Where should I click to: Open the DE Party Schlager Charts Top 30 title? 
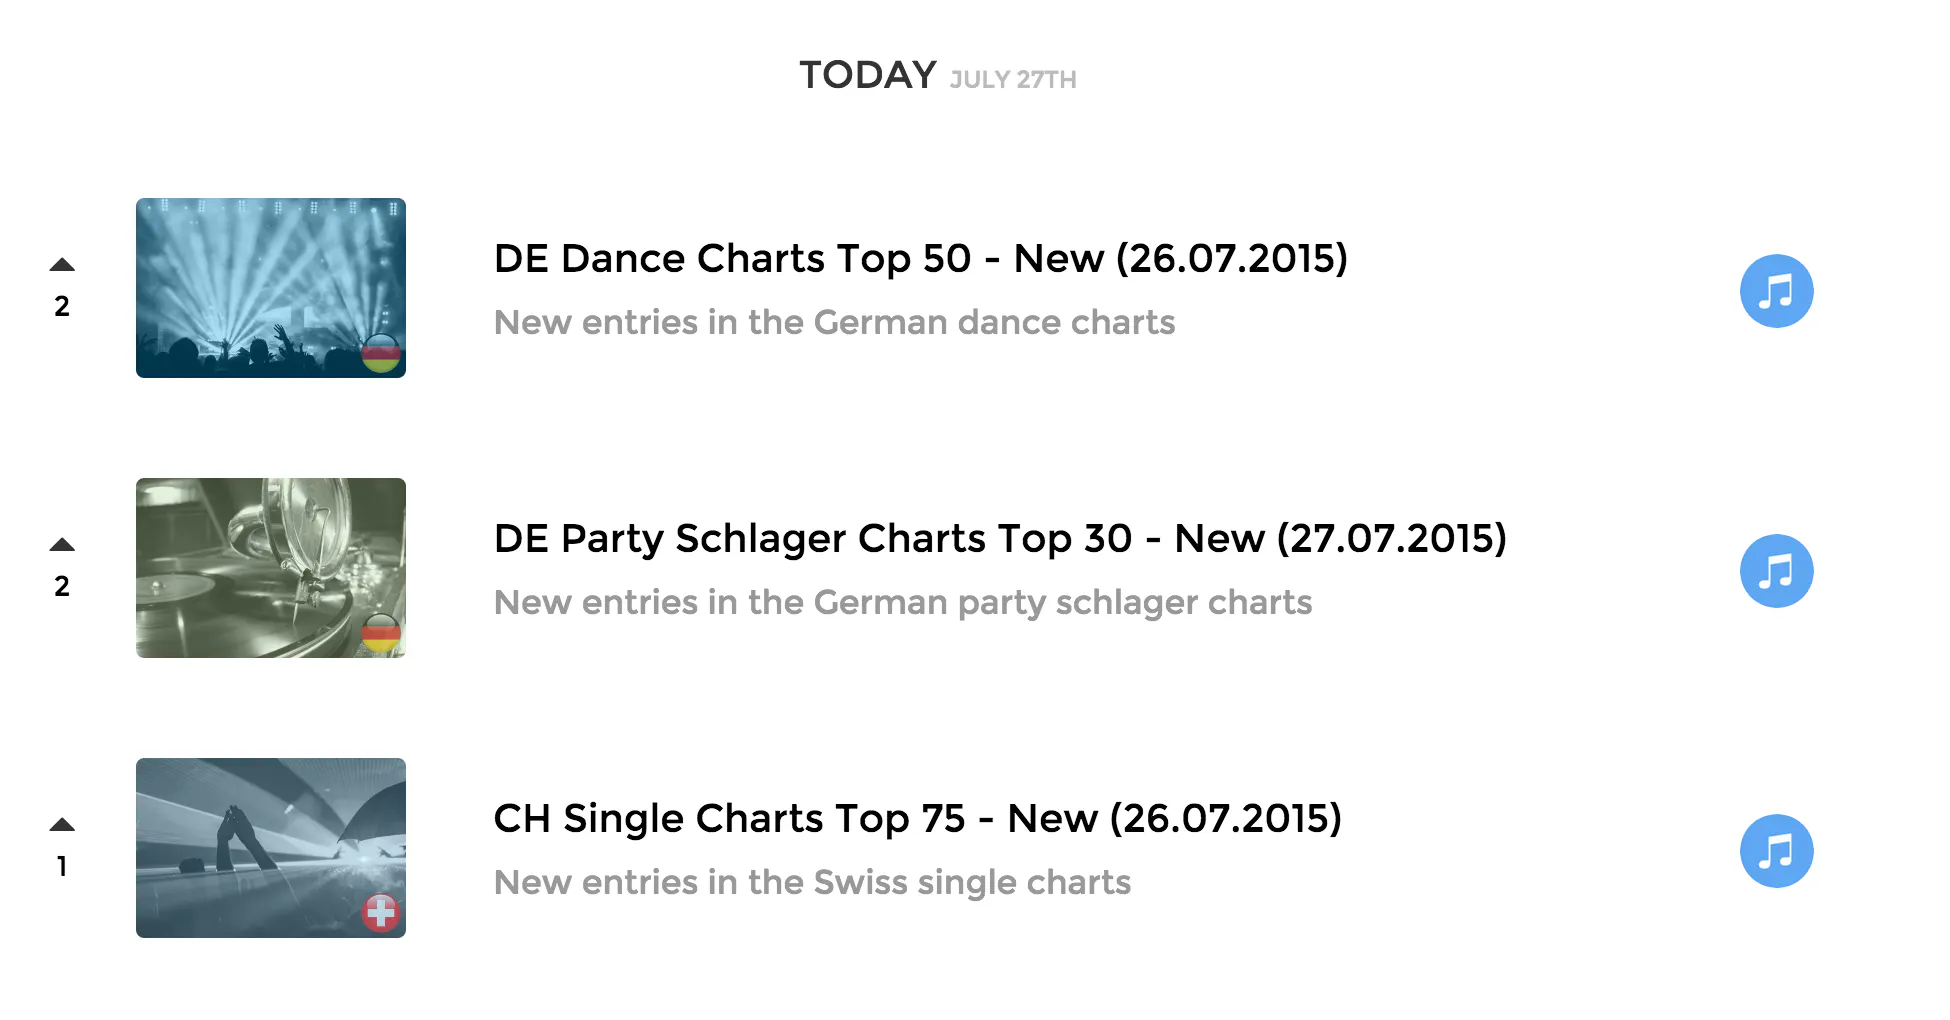tap(1000, 538)
